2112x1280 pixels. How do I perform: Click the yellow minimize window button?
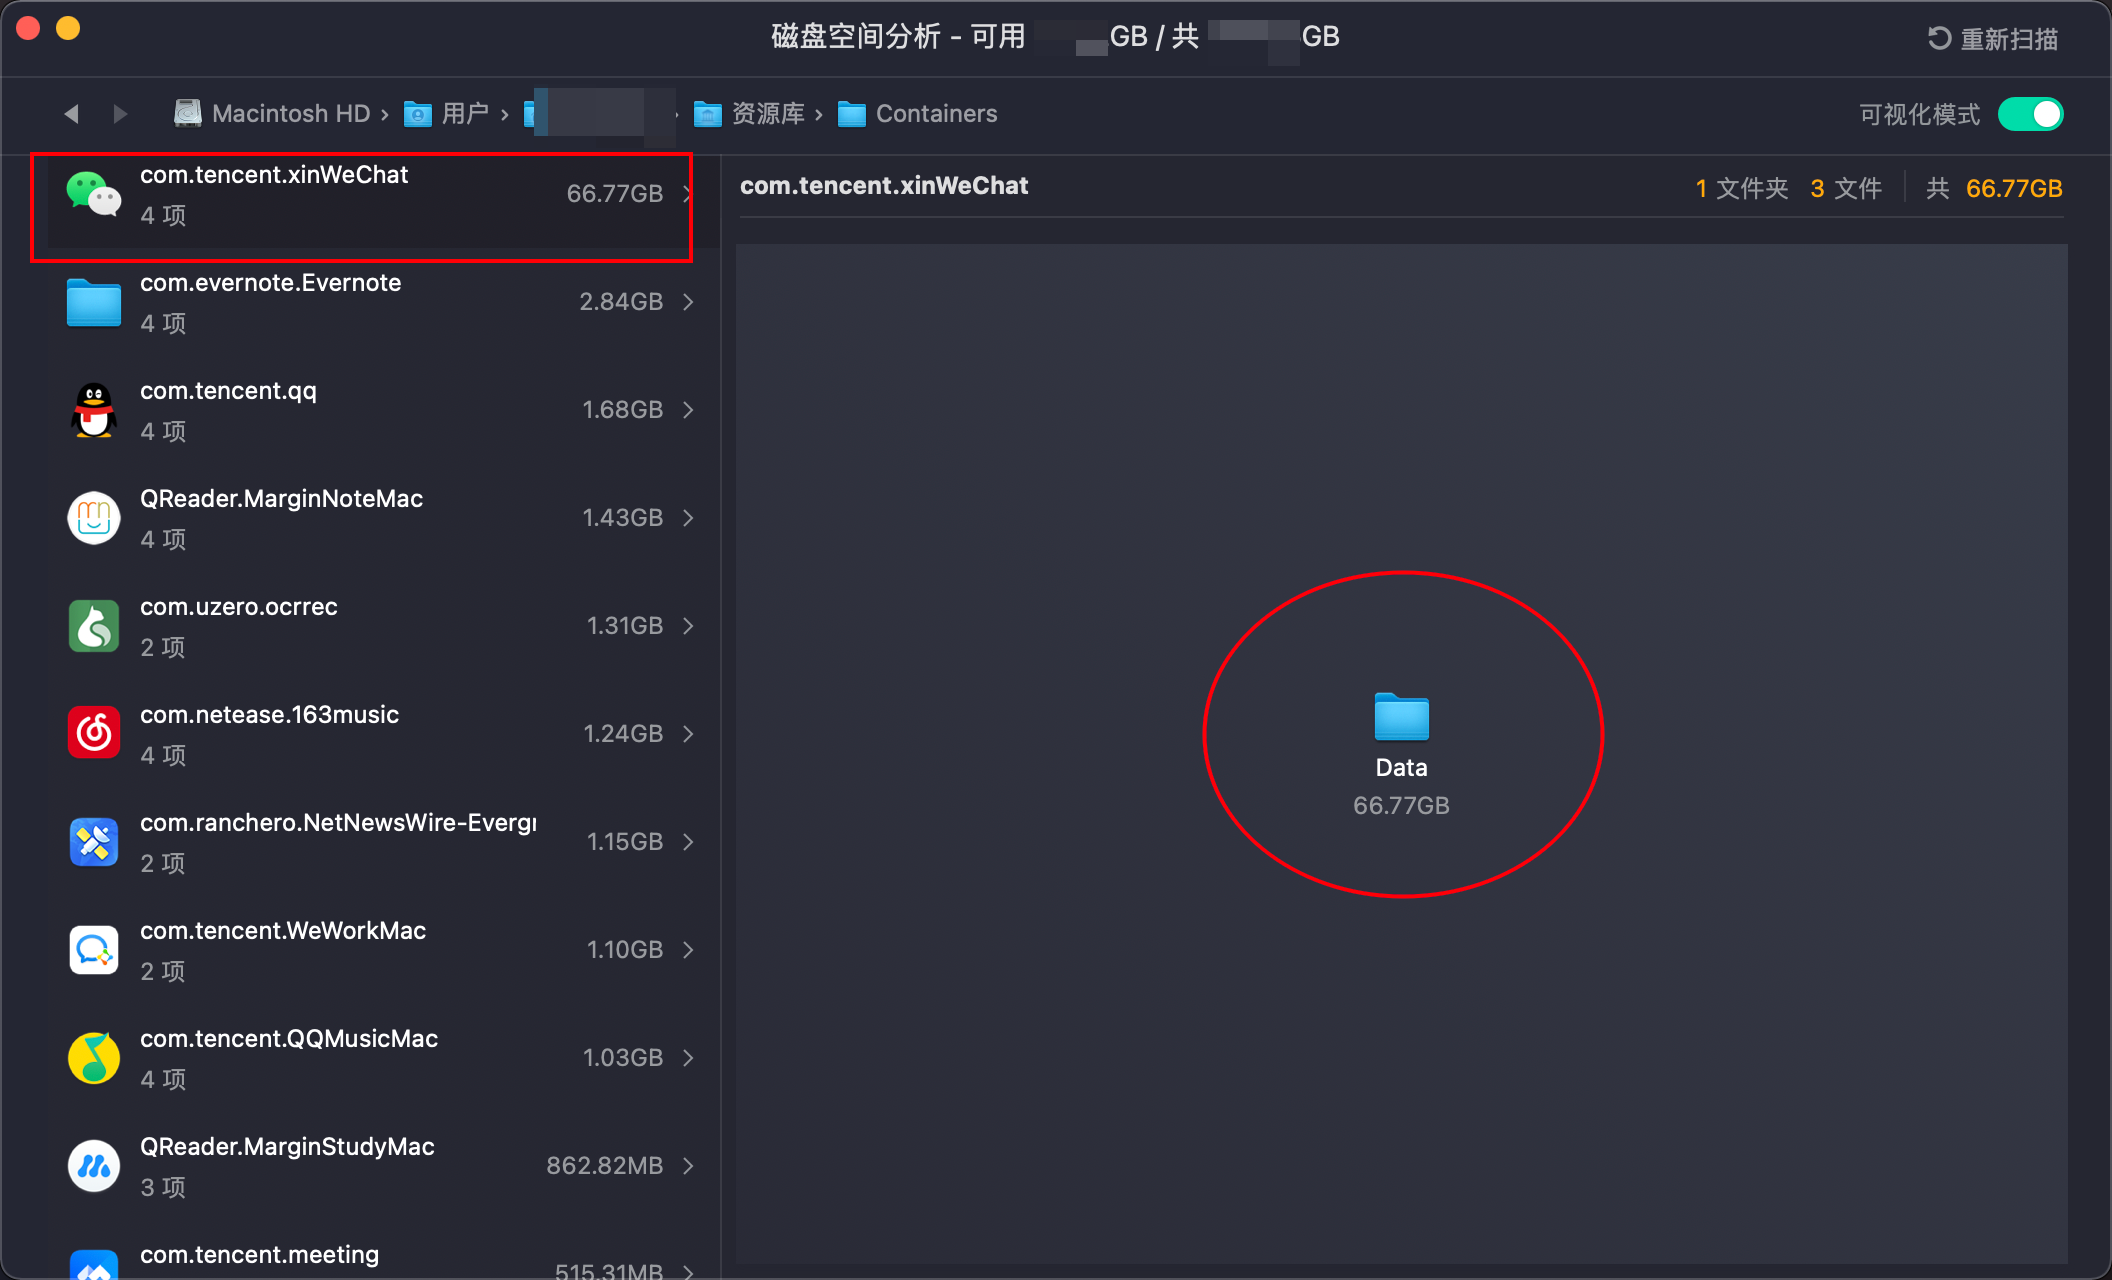(x=68, y=28)
